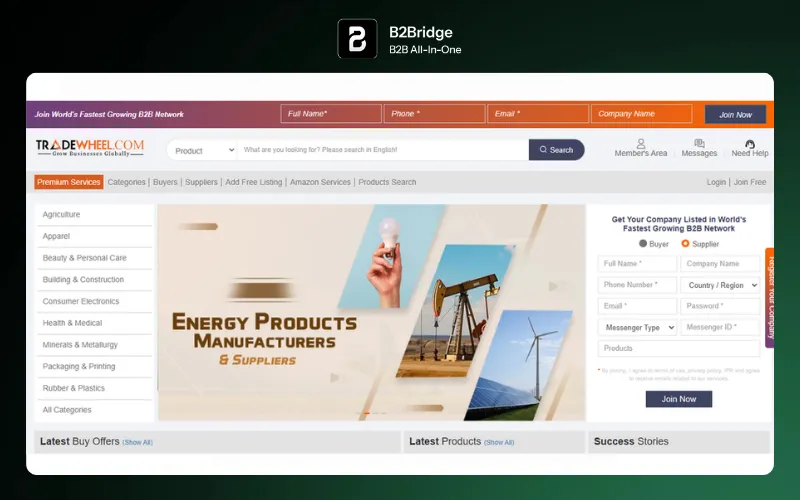Select the Supplier radio button

(685, 244)
